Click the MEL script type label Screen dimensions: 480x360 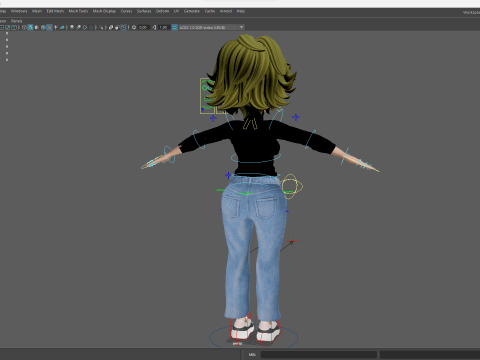(x=252, y=354)
